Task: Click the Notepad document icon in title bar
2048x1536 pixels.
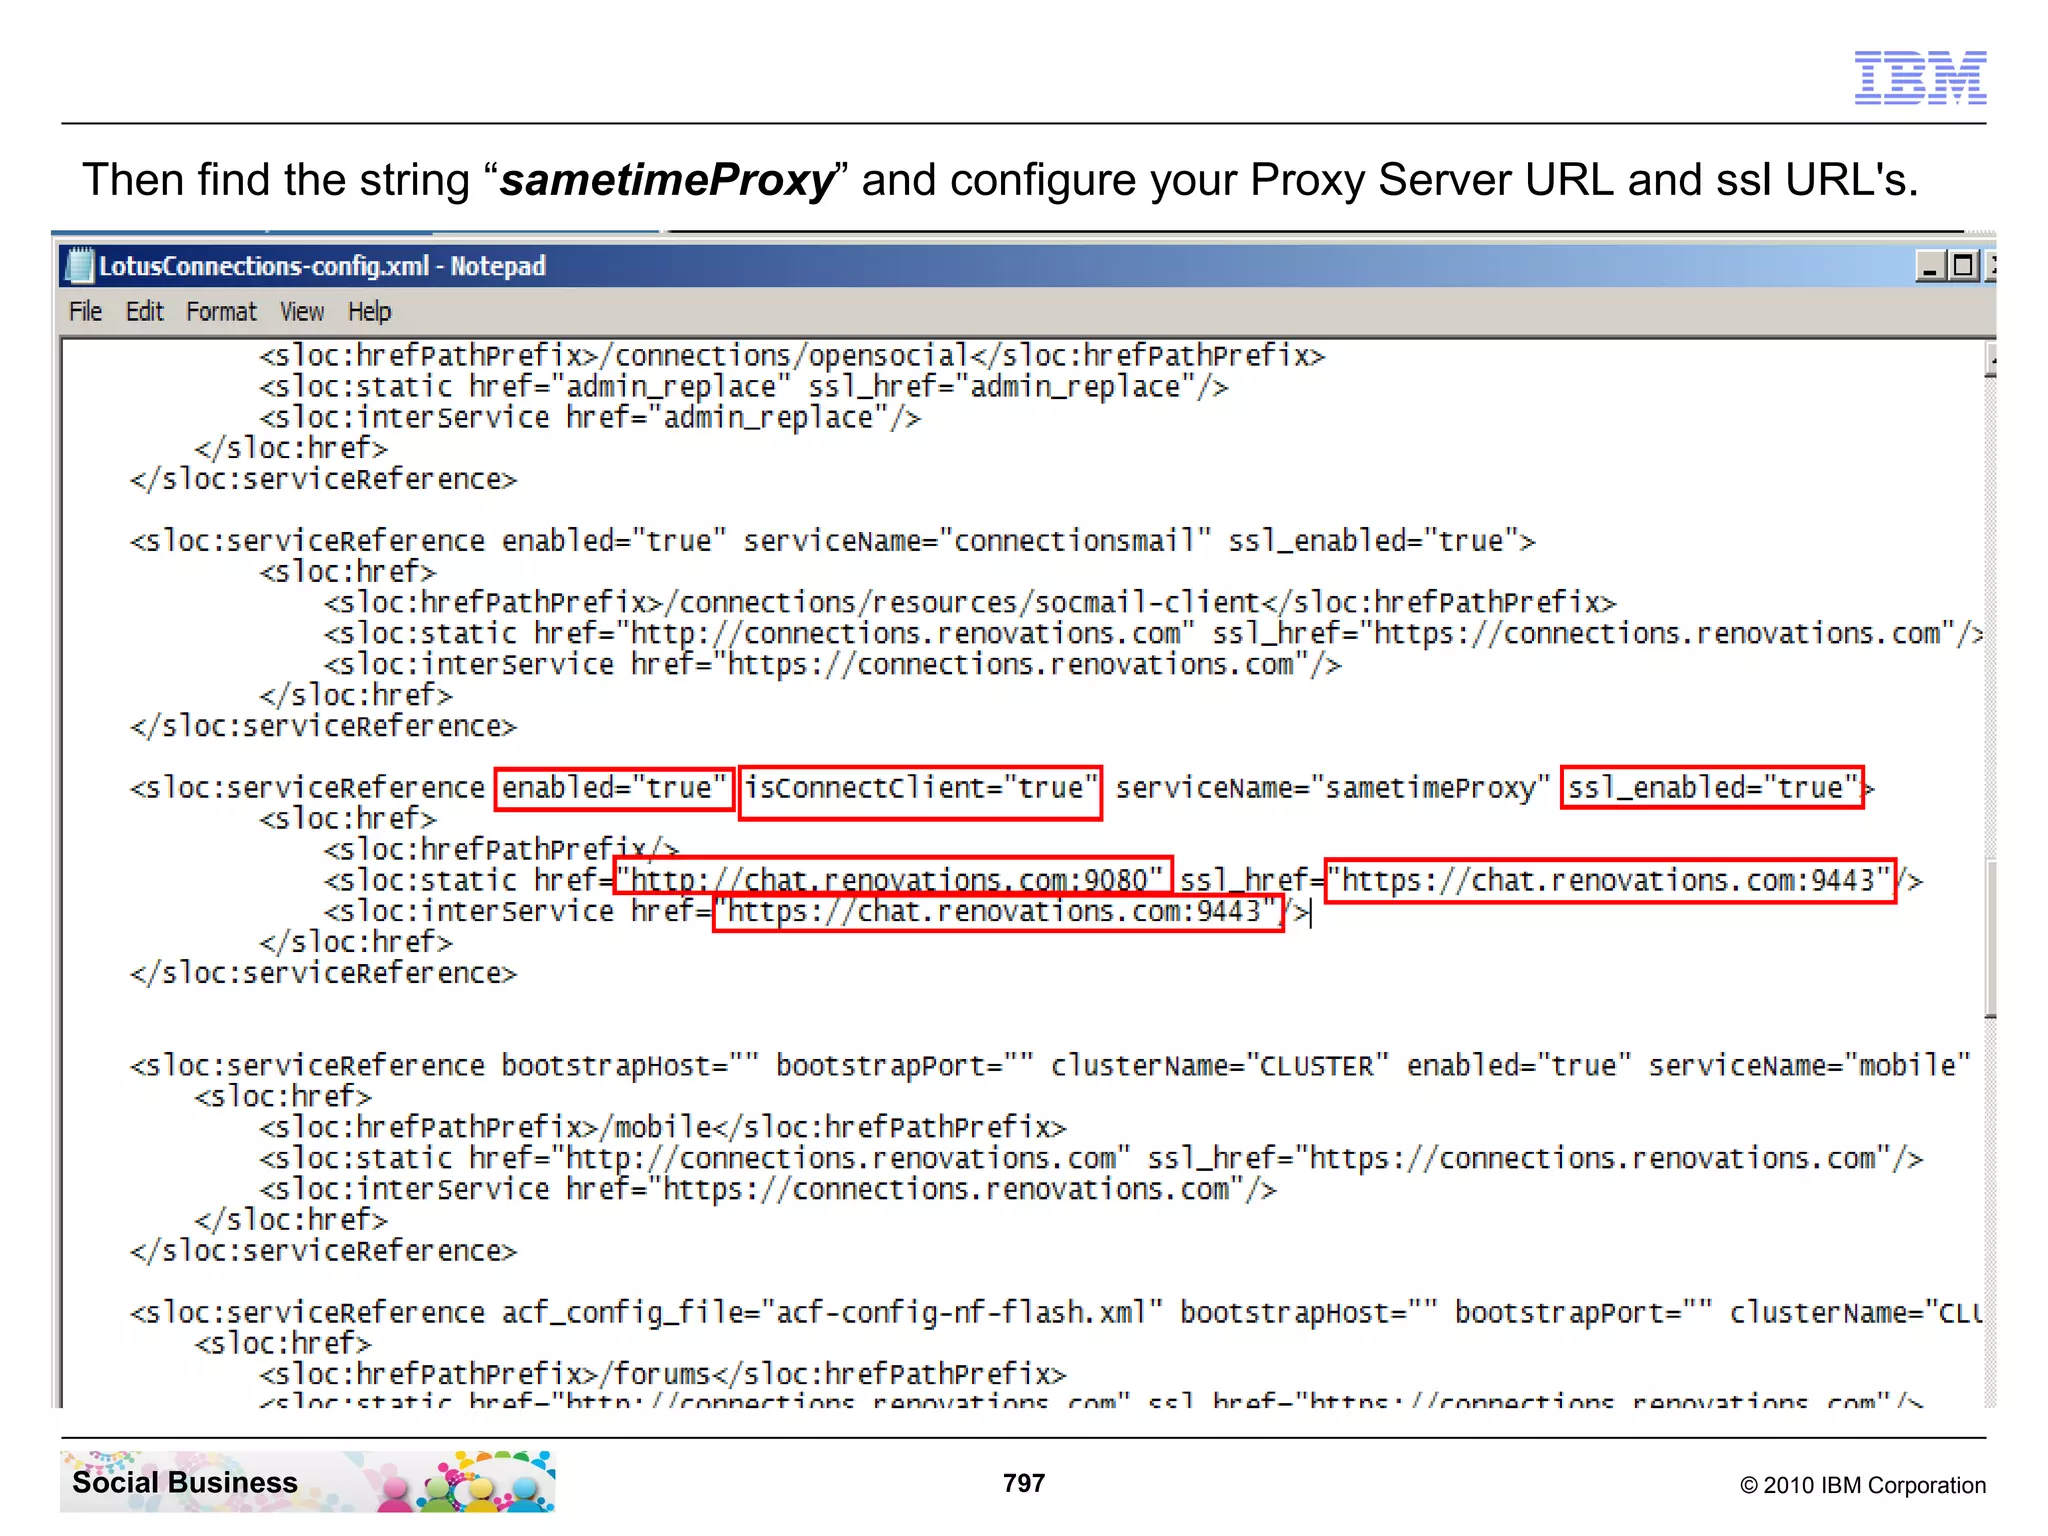Action: (78, 265)
